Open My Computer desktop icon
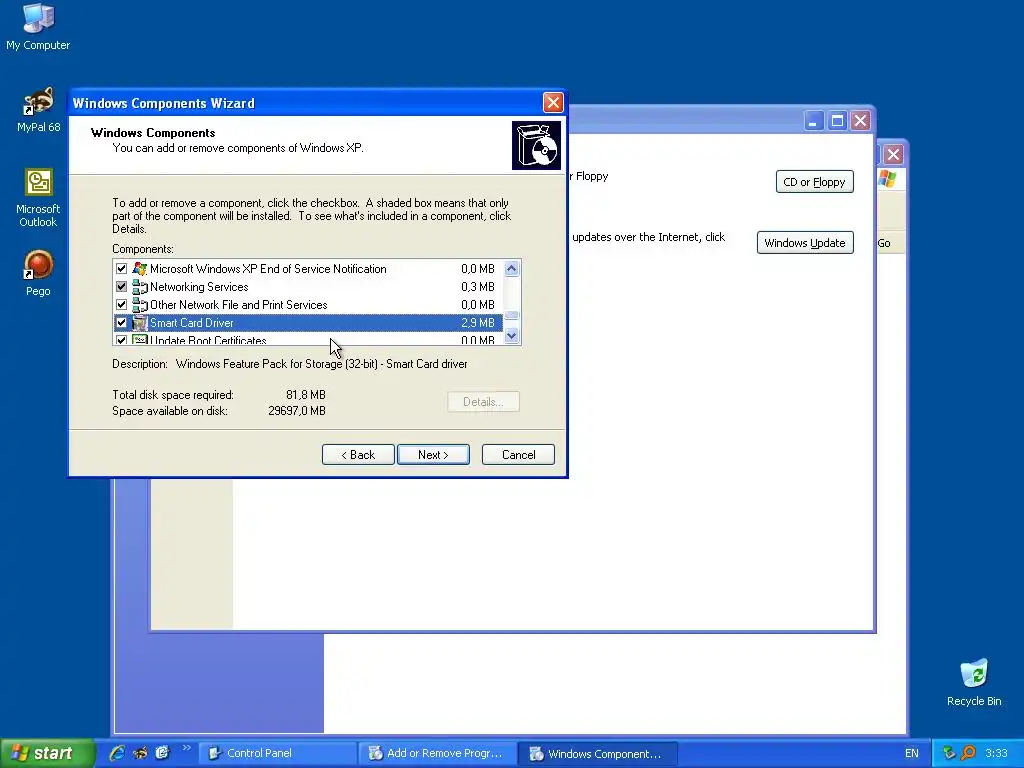 38,26
